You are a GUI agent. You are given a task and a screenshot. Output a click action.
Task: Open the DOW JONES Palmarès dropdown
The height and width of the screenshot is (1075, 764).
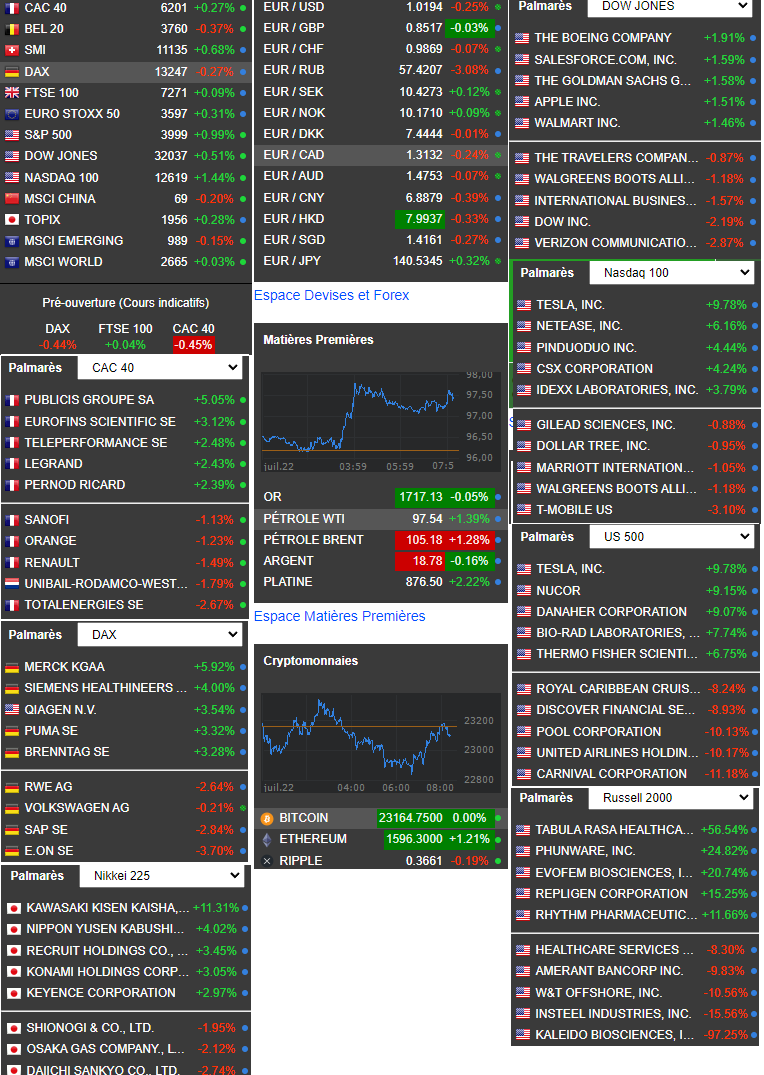[670, 7]
